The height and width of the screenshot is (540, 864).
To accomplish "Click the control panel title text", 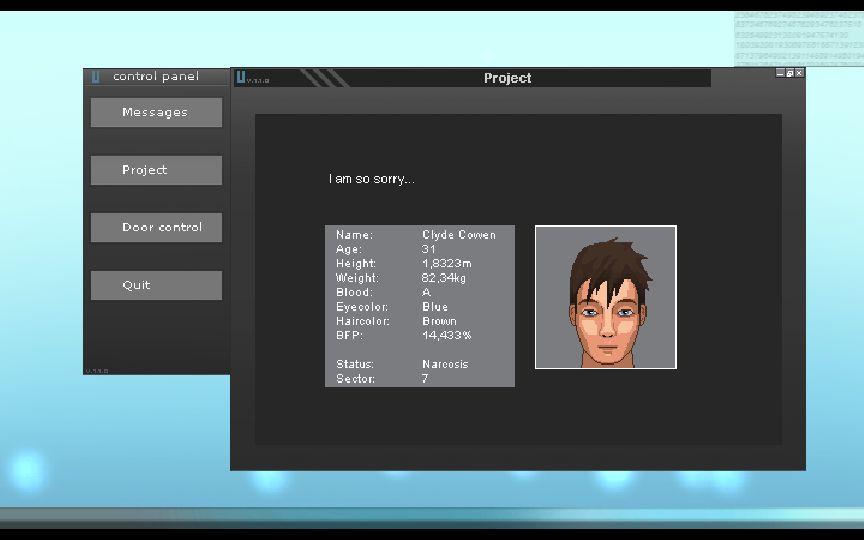I will 156,76.
